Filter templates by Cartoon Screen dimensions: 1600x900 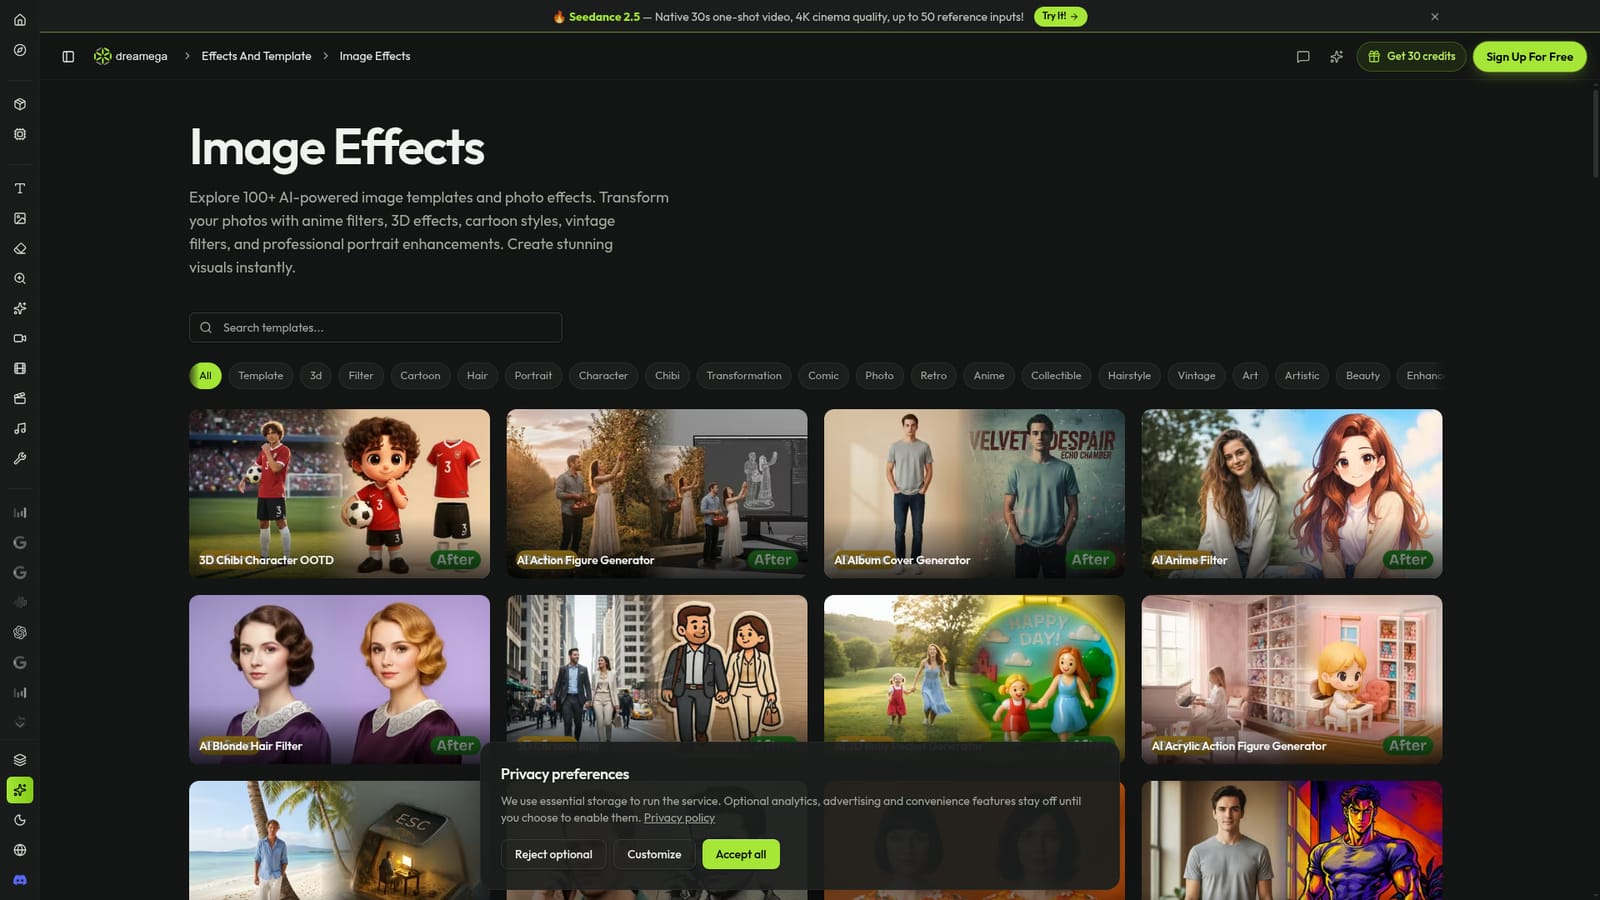[x=420, y=376]
